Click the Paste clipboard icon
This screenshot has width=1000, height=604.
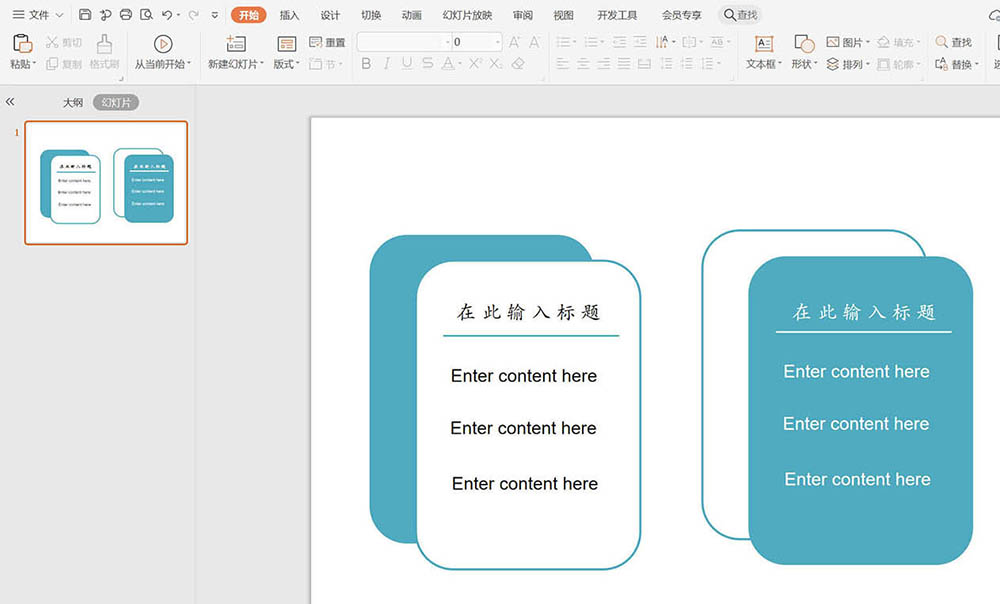pos(22,44)
